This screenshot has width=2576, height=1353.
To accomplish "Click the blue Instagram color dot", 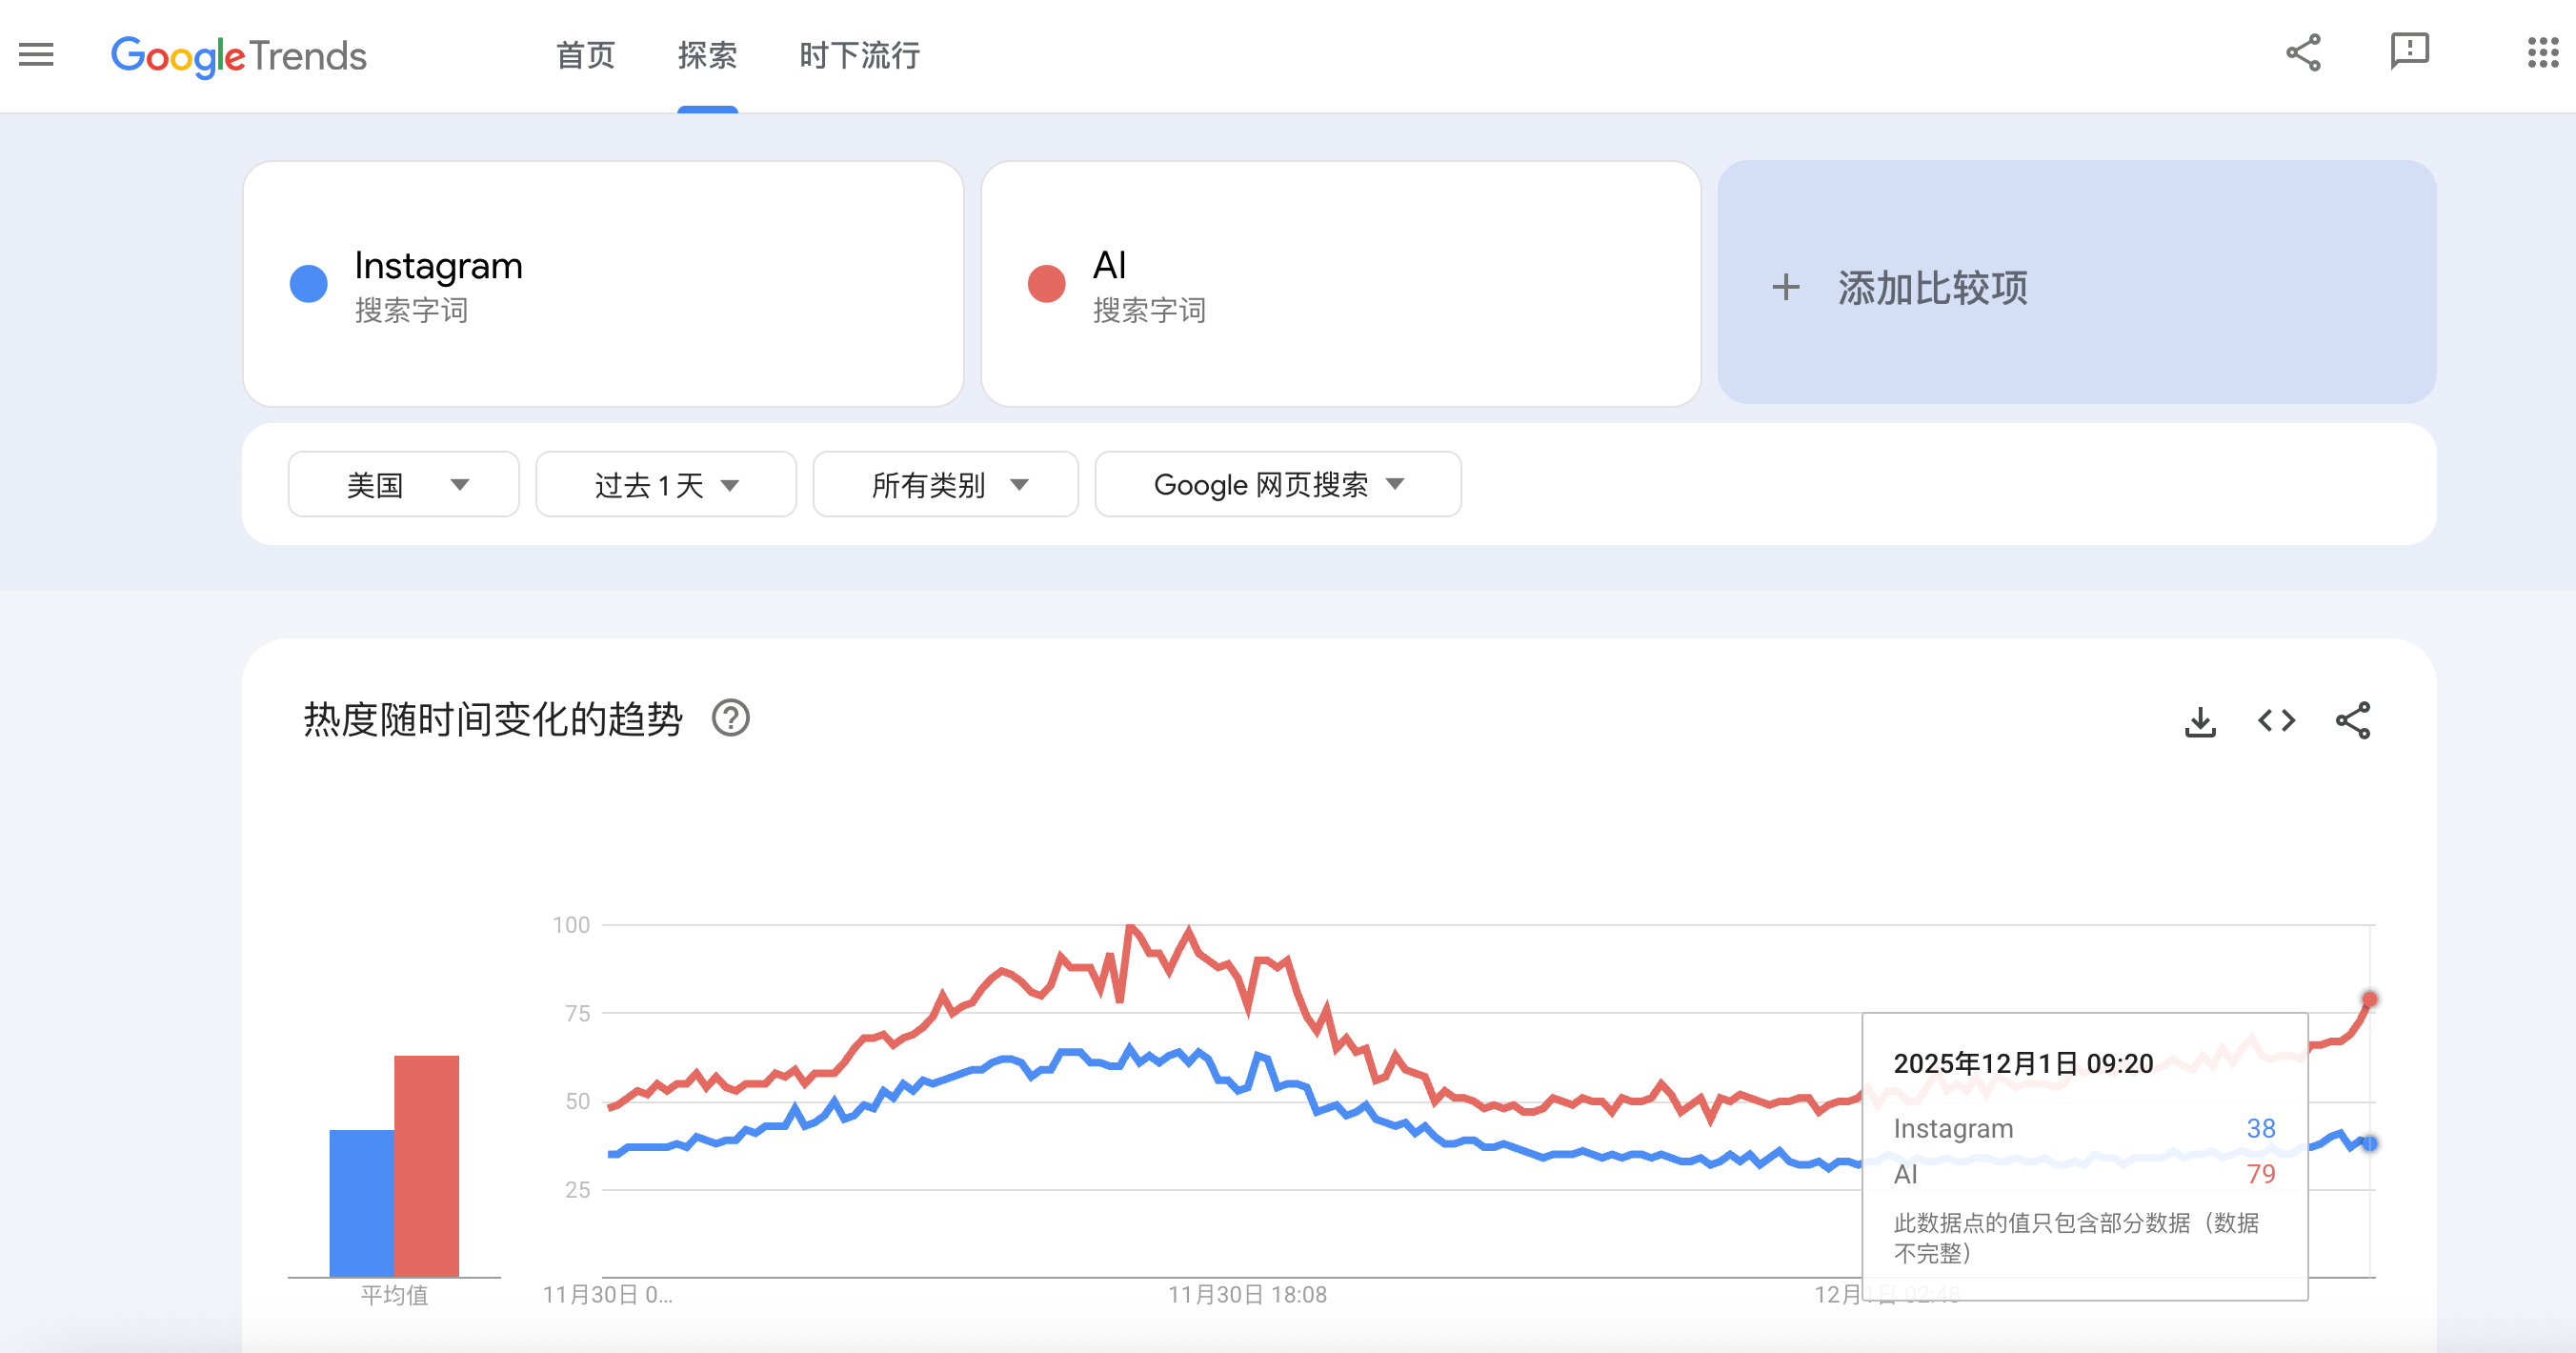I will 309,284.
